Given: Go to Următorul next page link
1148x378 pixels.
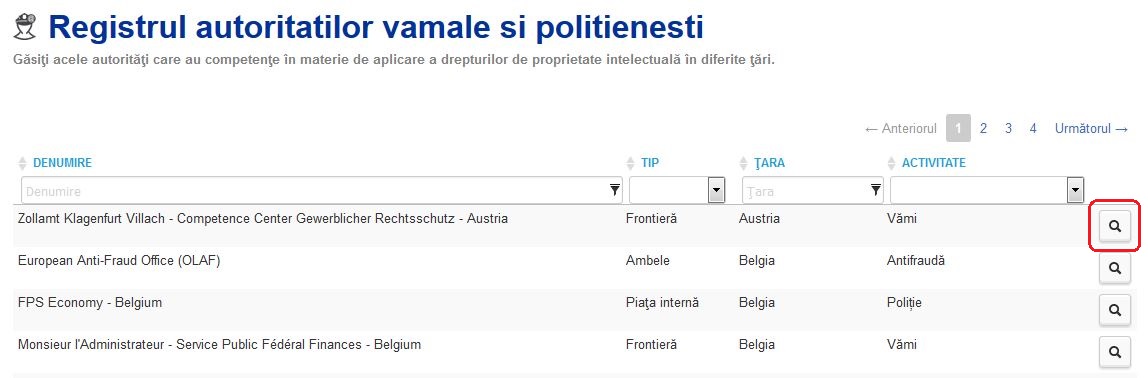Looking at the screenshot, I should (x=1092, y=128).
